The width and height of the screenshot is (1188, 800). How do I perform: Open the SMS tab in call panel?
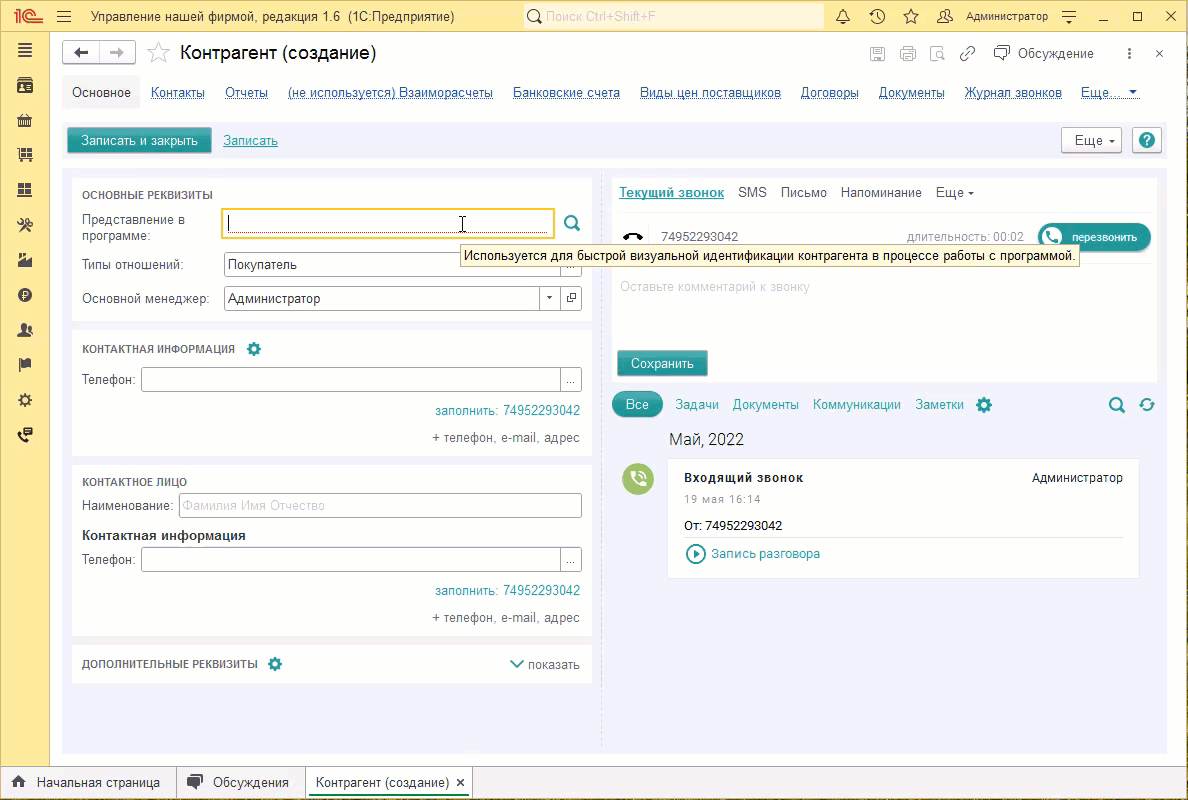752,192
